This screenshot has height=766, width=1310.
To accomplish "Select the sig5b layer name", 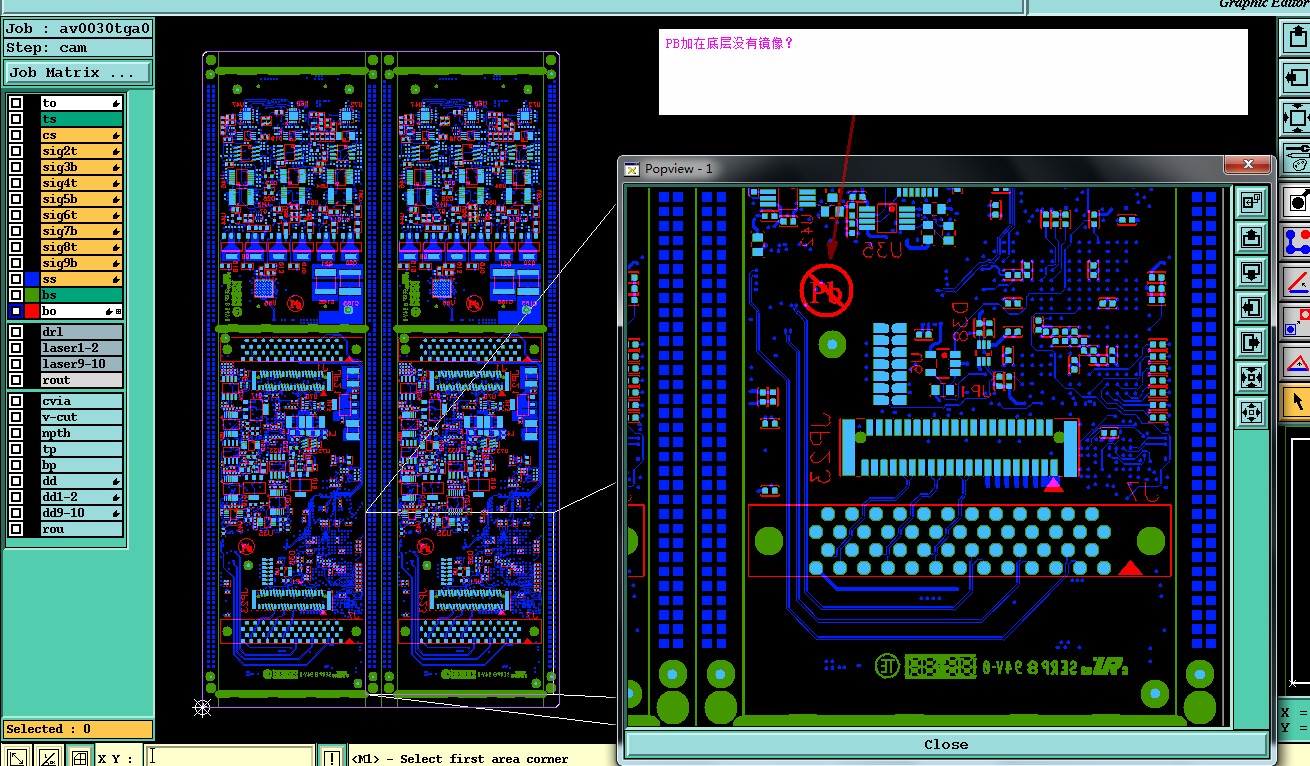I will click(x=81, y=199).
